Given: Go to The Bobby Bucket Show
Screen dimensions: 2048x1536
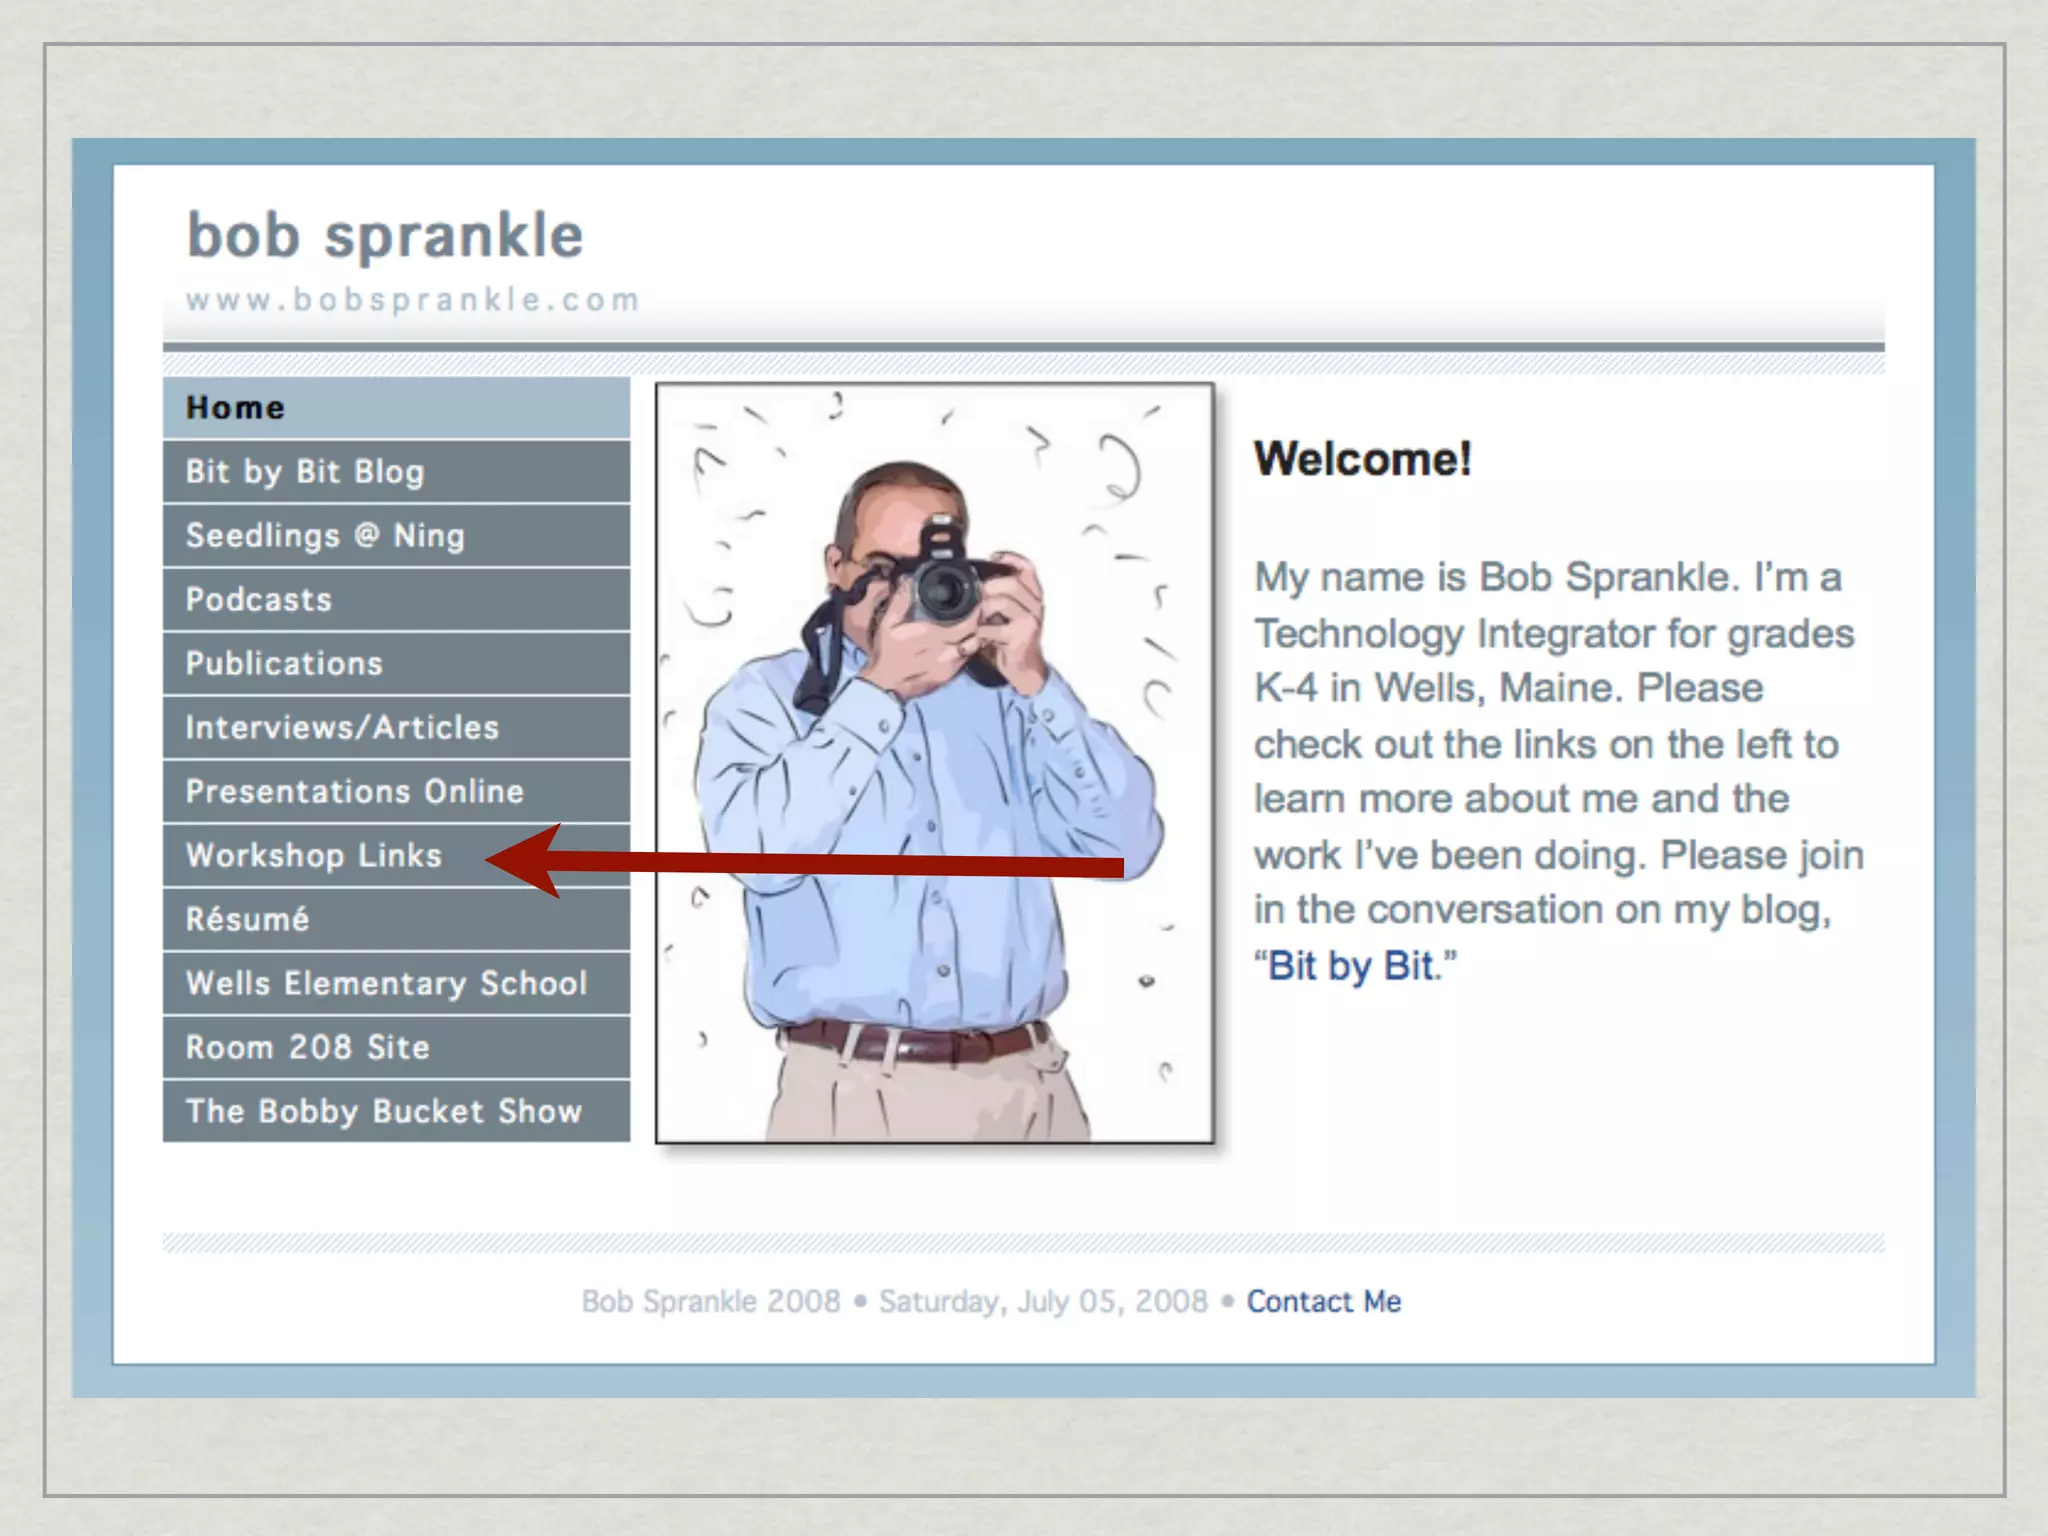Looking at the screenshot, I should (383, 1111).
